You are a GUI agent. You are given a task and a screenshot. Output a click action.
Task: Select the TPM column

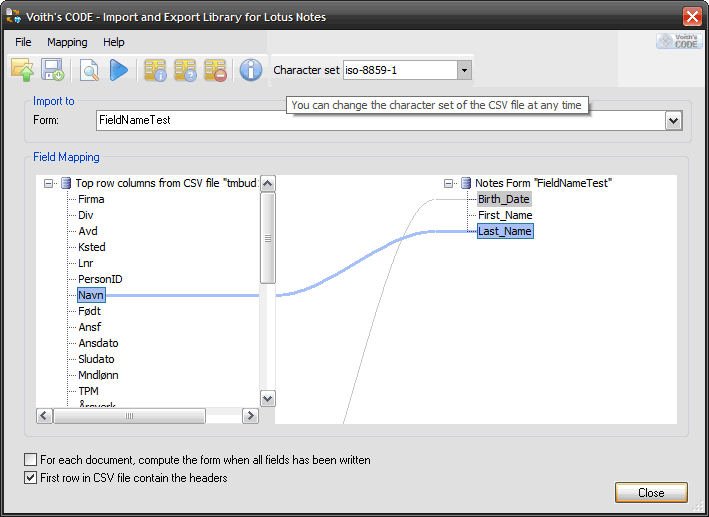tap(88, 391)
